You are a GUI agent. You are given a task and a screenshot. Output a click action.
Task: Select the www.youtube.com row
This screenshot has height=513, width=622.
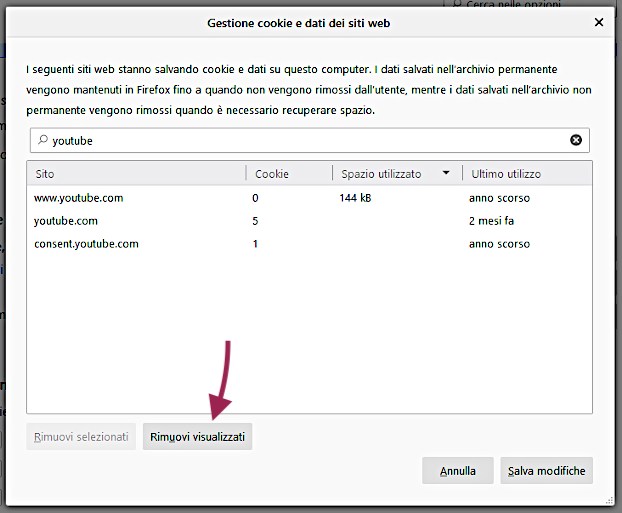coord(309,198)
